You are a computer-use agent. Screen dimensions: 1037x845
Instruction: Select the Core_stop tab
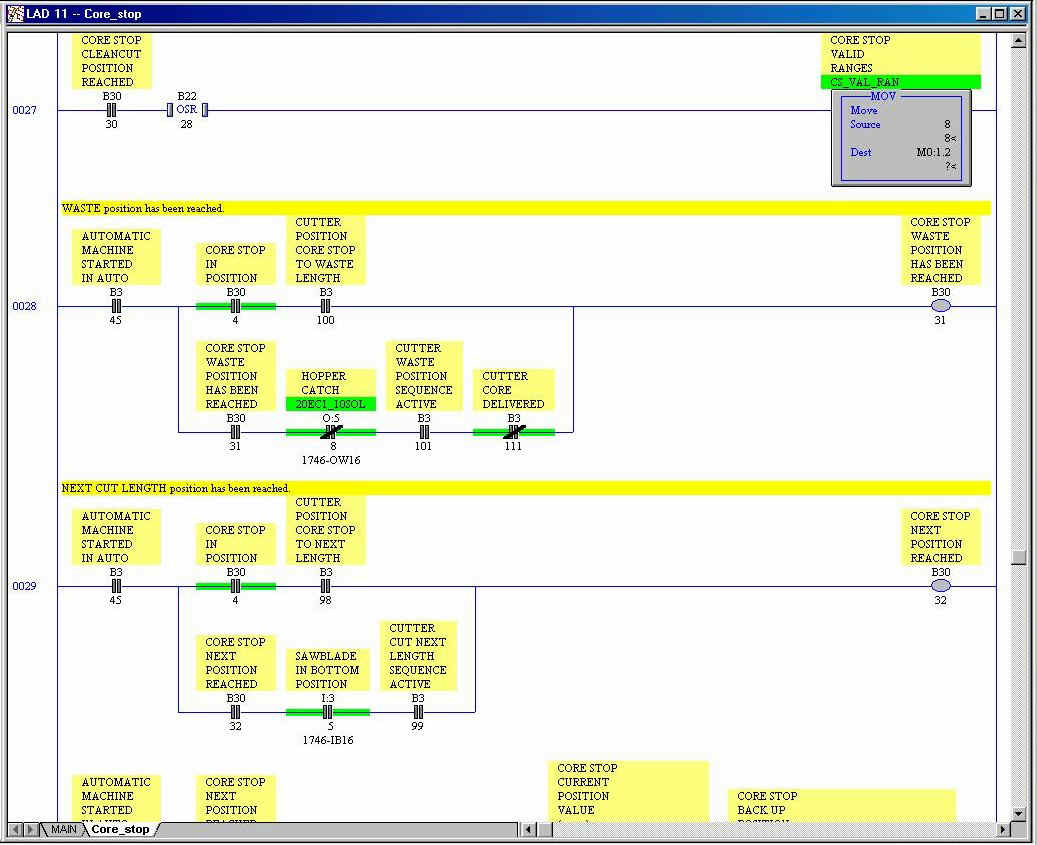point(120,829)
